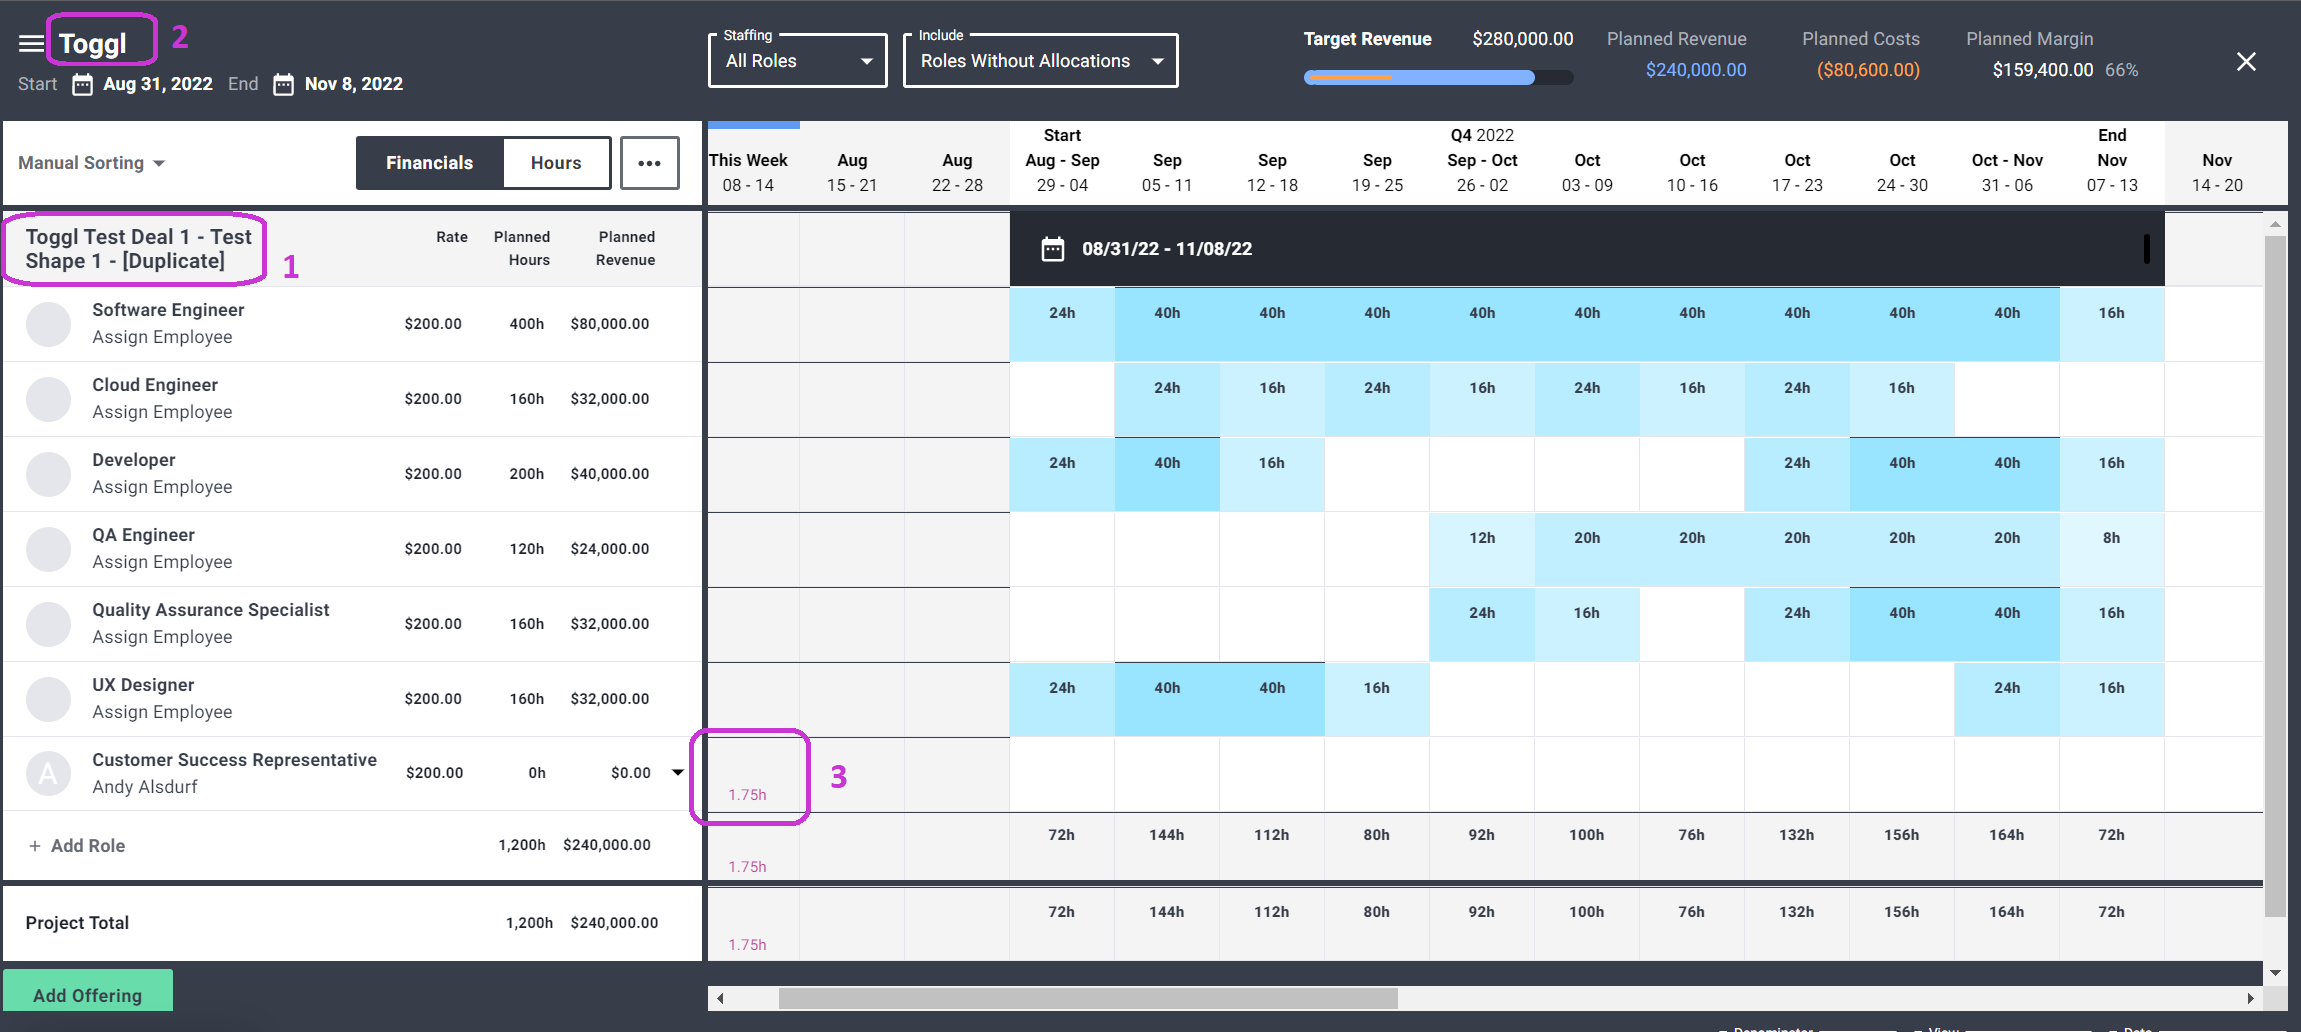
Task: Expand the Customer Success Representative row arrow
Action: coord(678,773)
